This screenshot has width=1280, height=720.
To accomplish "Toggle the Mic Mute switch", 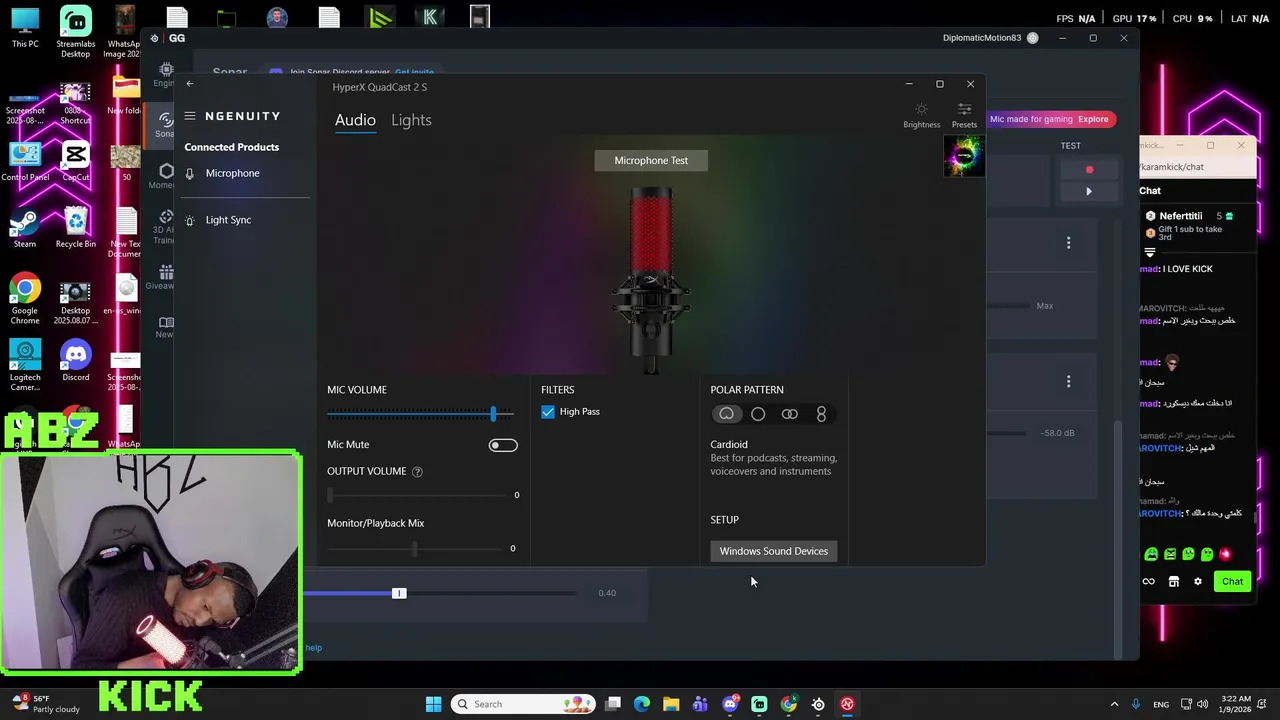I will [503, 445].
